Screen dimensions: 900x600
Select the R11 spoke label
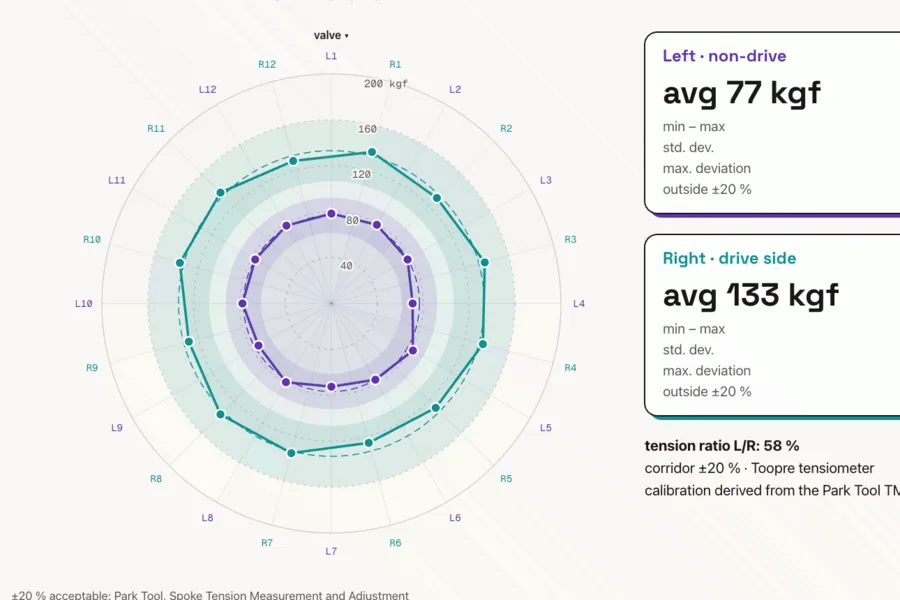(156, 128)
